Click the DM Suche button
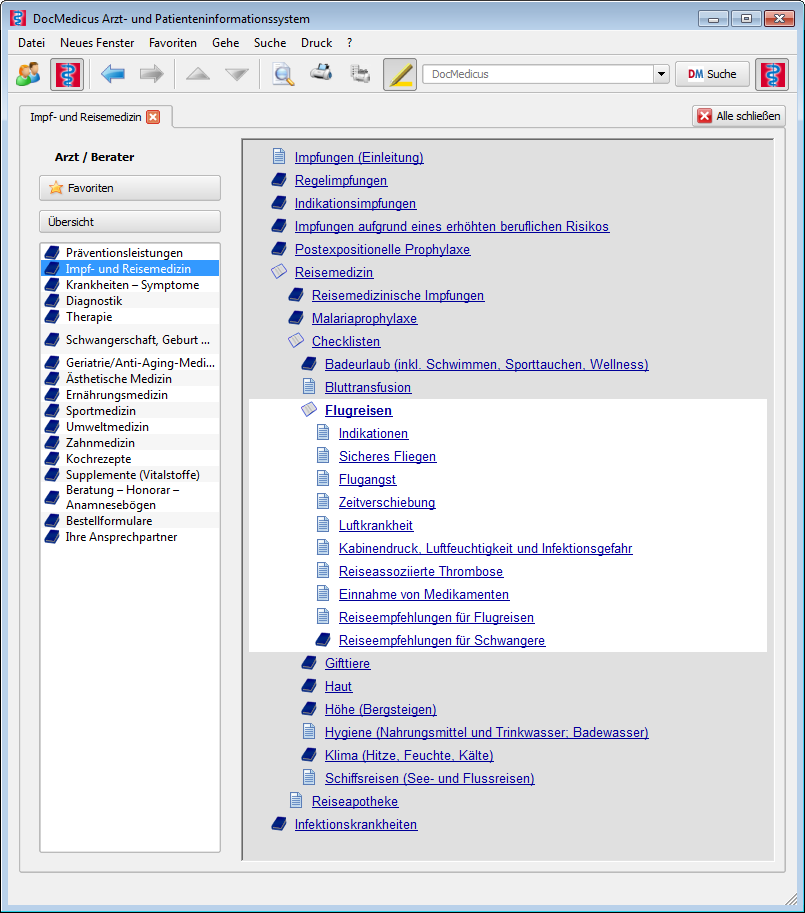Viewport: 805px width, 913px height. pyautogui.click(x=712, y=74)
